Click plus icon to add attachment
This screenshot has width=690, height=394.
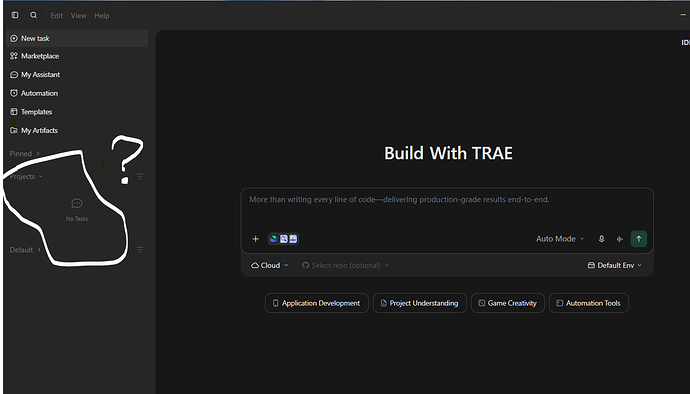[255, 239]
